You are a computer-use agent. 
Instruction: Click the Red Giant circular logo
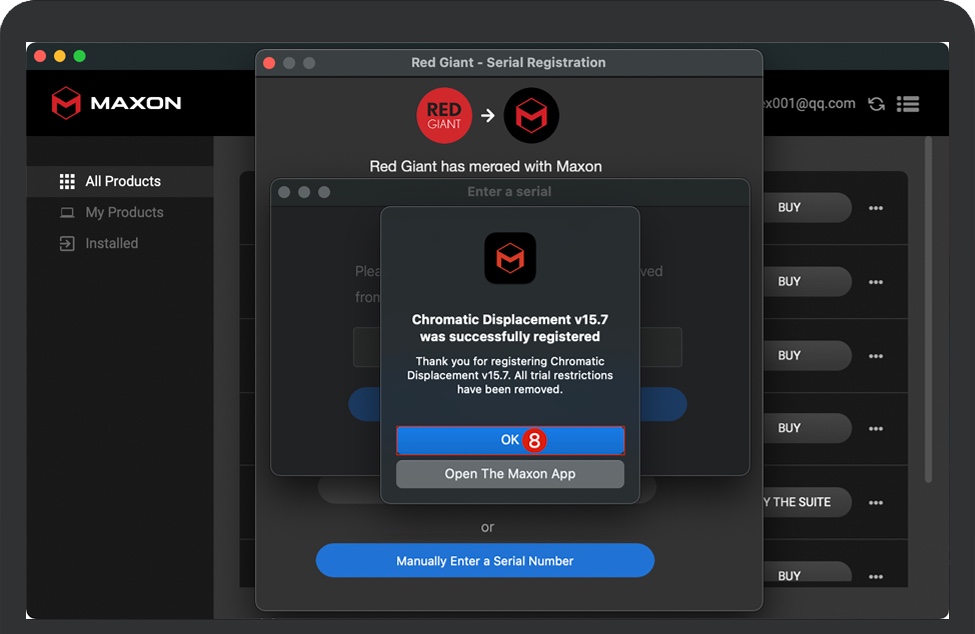(x=444, y=116)
